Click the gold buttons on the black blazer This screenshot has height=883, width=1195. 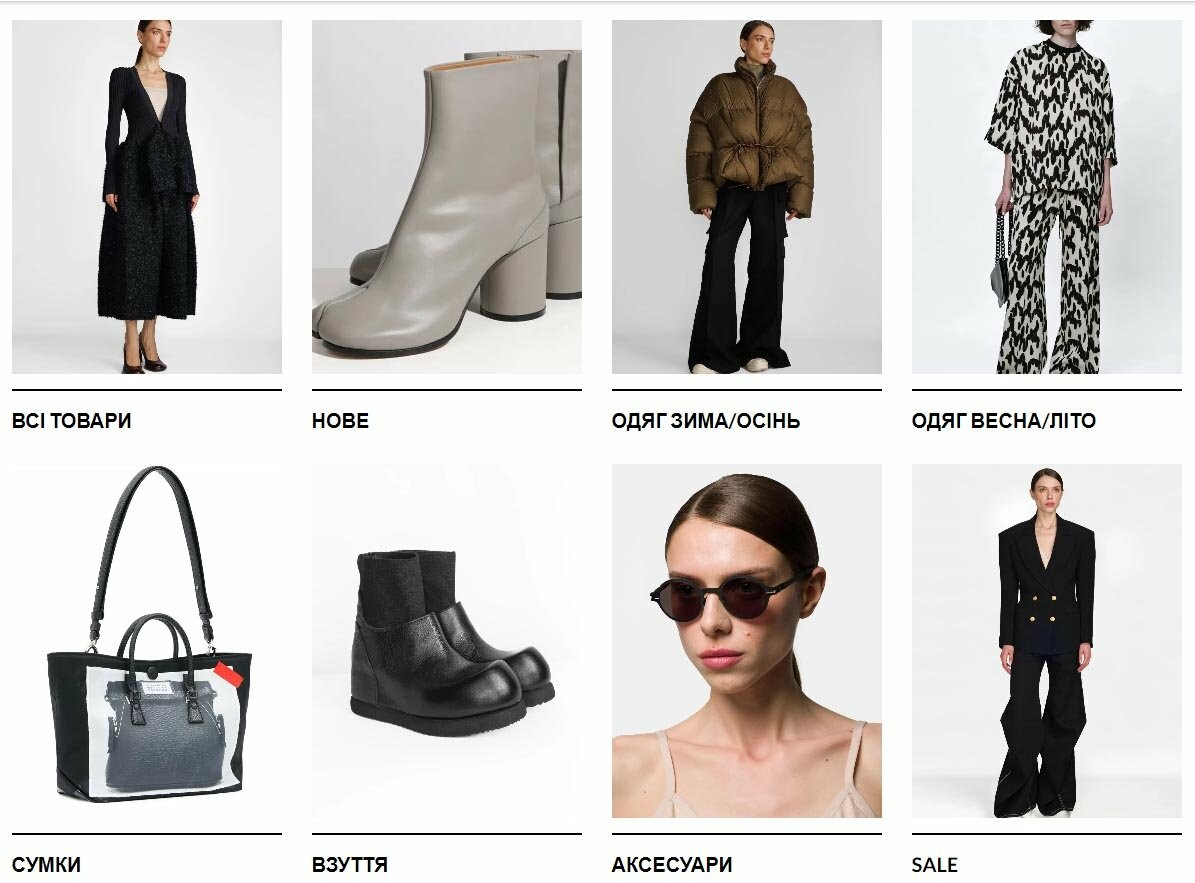[1043, 607]
